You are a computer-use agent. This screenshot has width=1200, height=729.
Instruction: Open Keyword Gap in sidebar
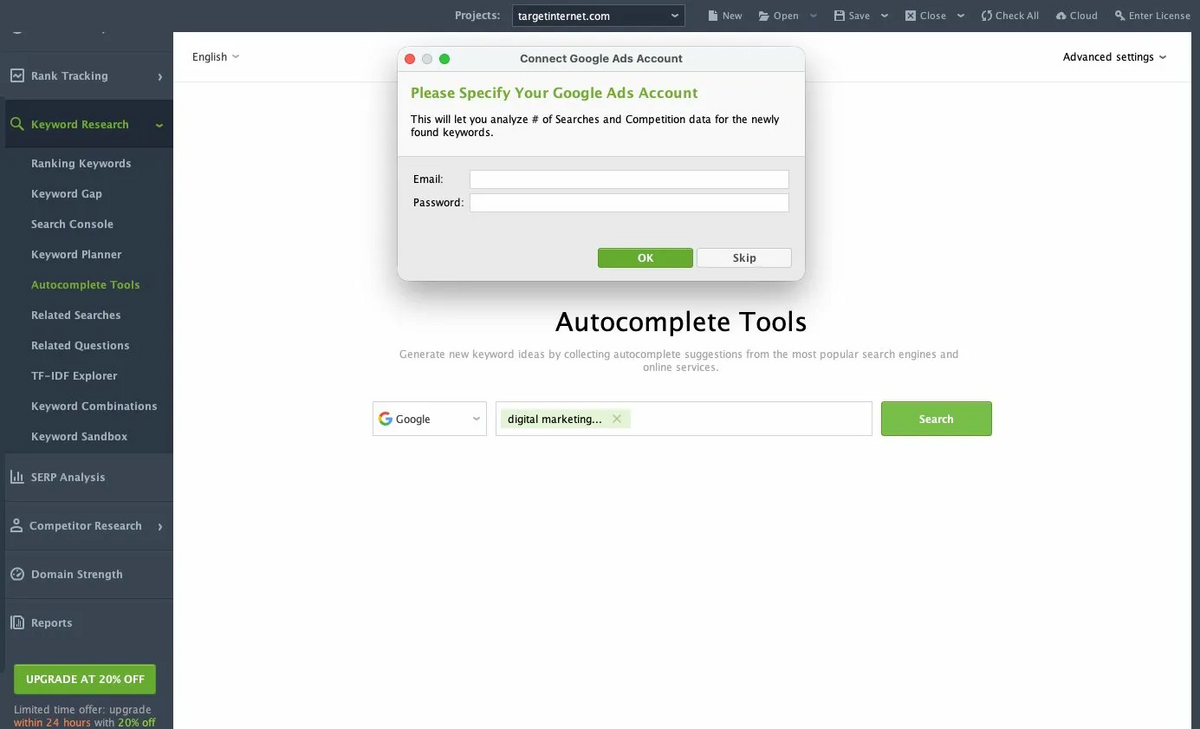(66, 194)
